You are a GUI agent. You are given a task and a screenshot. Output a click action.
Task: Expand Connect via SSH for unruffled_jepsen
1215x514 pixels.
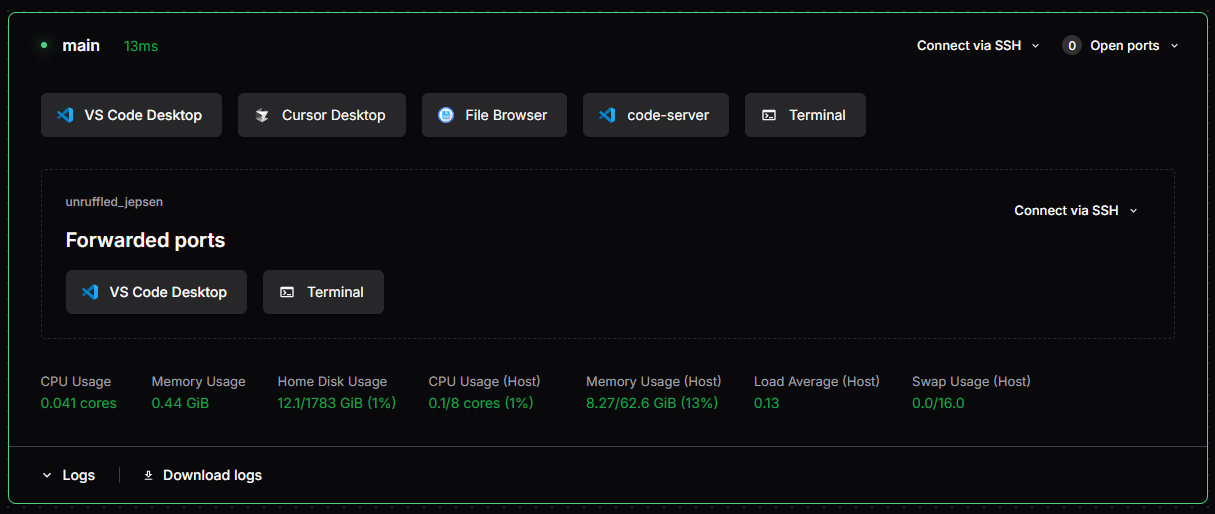click(x=1075, y=210)
